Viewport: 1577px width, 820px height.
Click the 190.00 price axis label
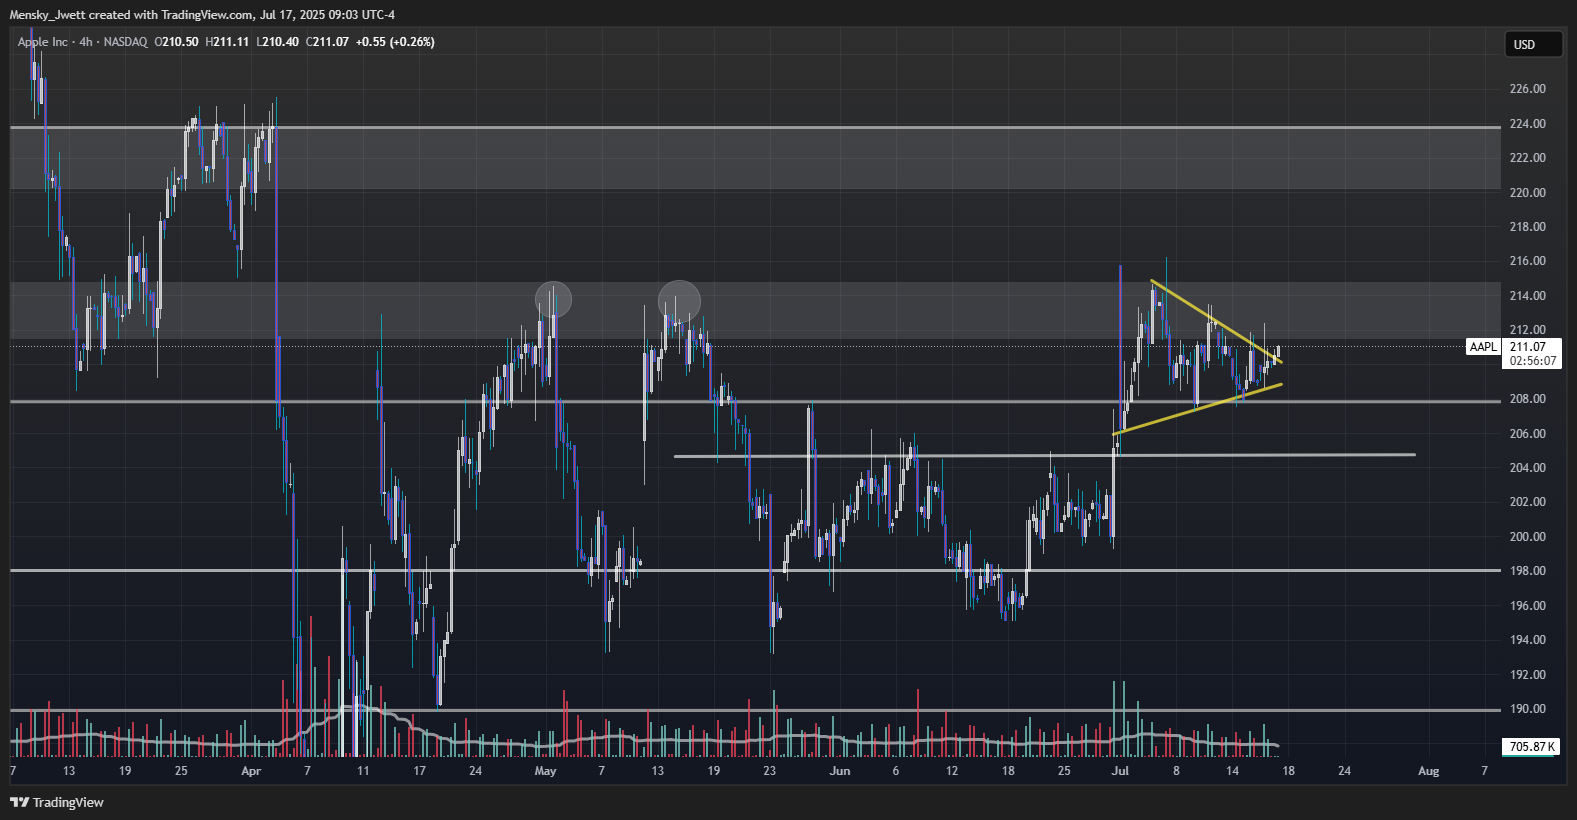[1527, 709]
